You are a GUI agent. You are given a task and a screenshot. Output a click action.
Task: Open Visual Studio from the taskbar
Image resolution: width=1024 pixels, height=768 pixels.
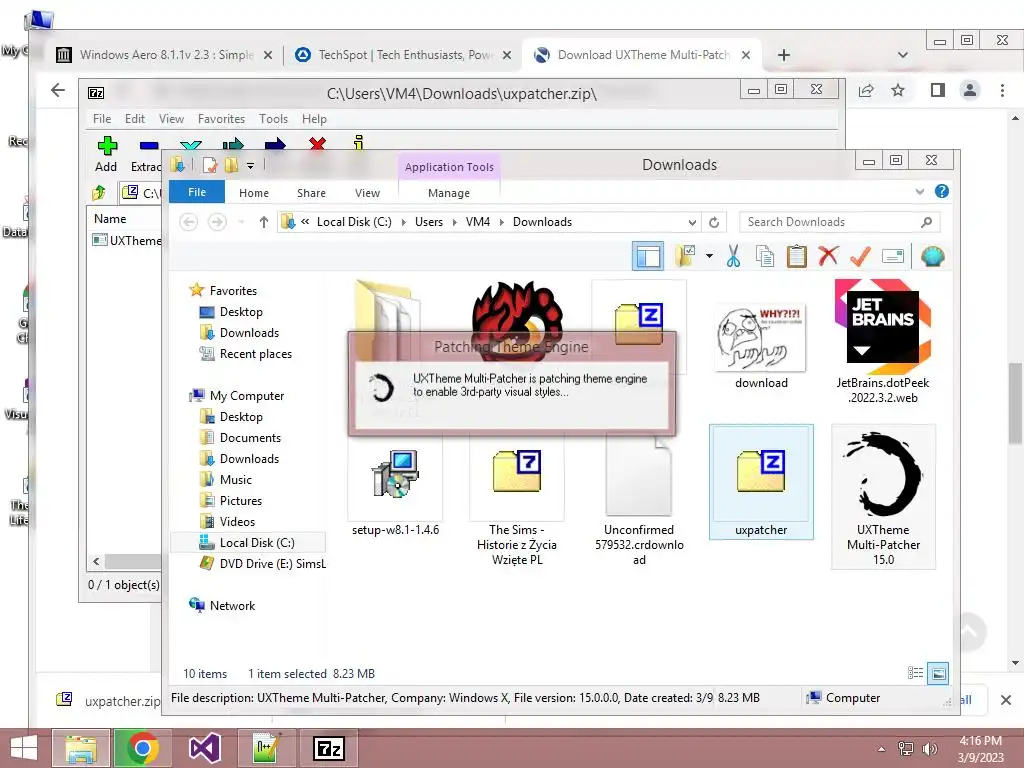pyautogui.click(x=204, y=748)
